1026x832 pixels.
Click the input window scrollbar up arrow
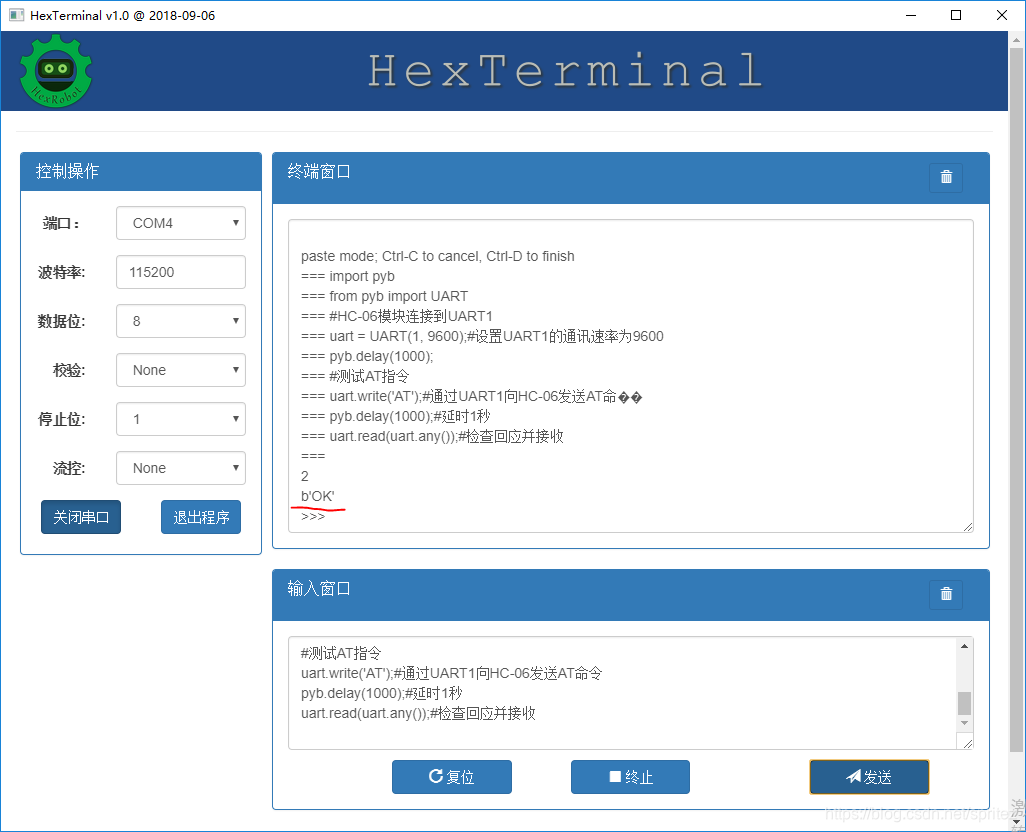coord(964,646)
